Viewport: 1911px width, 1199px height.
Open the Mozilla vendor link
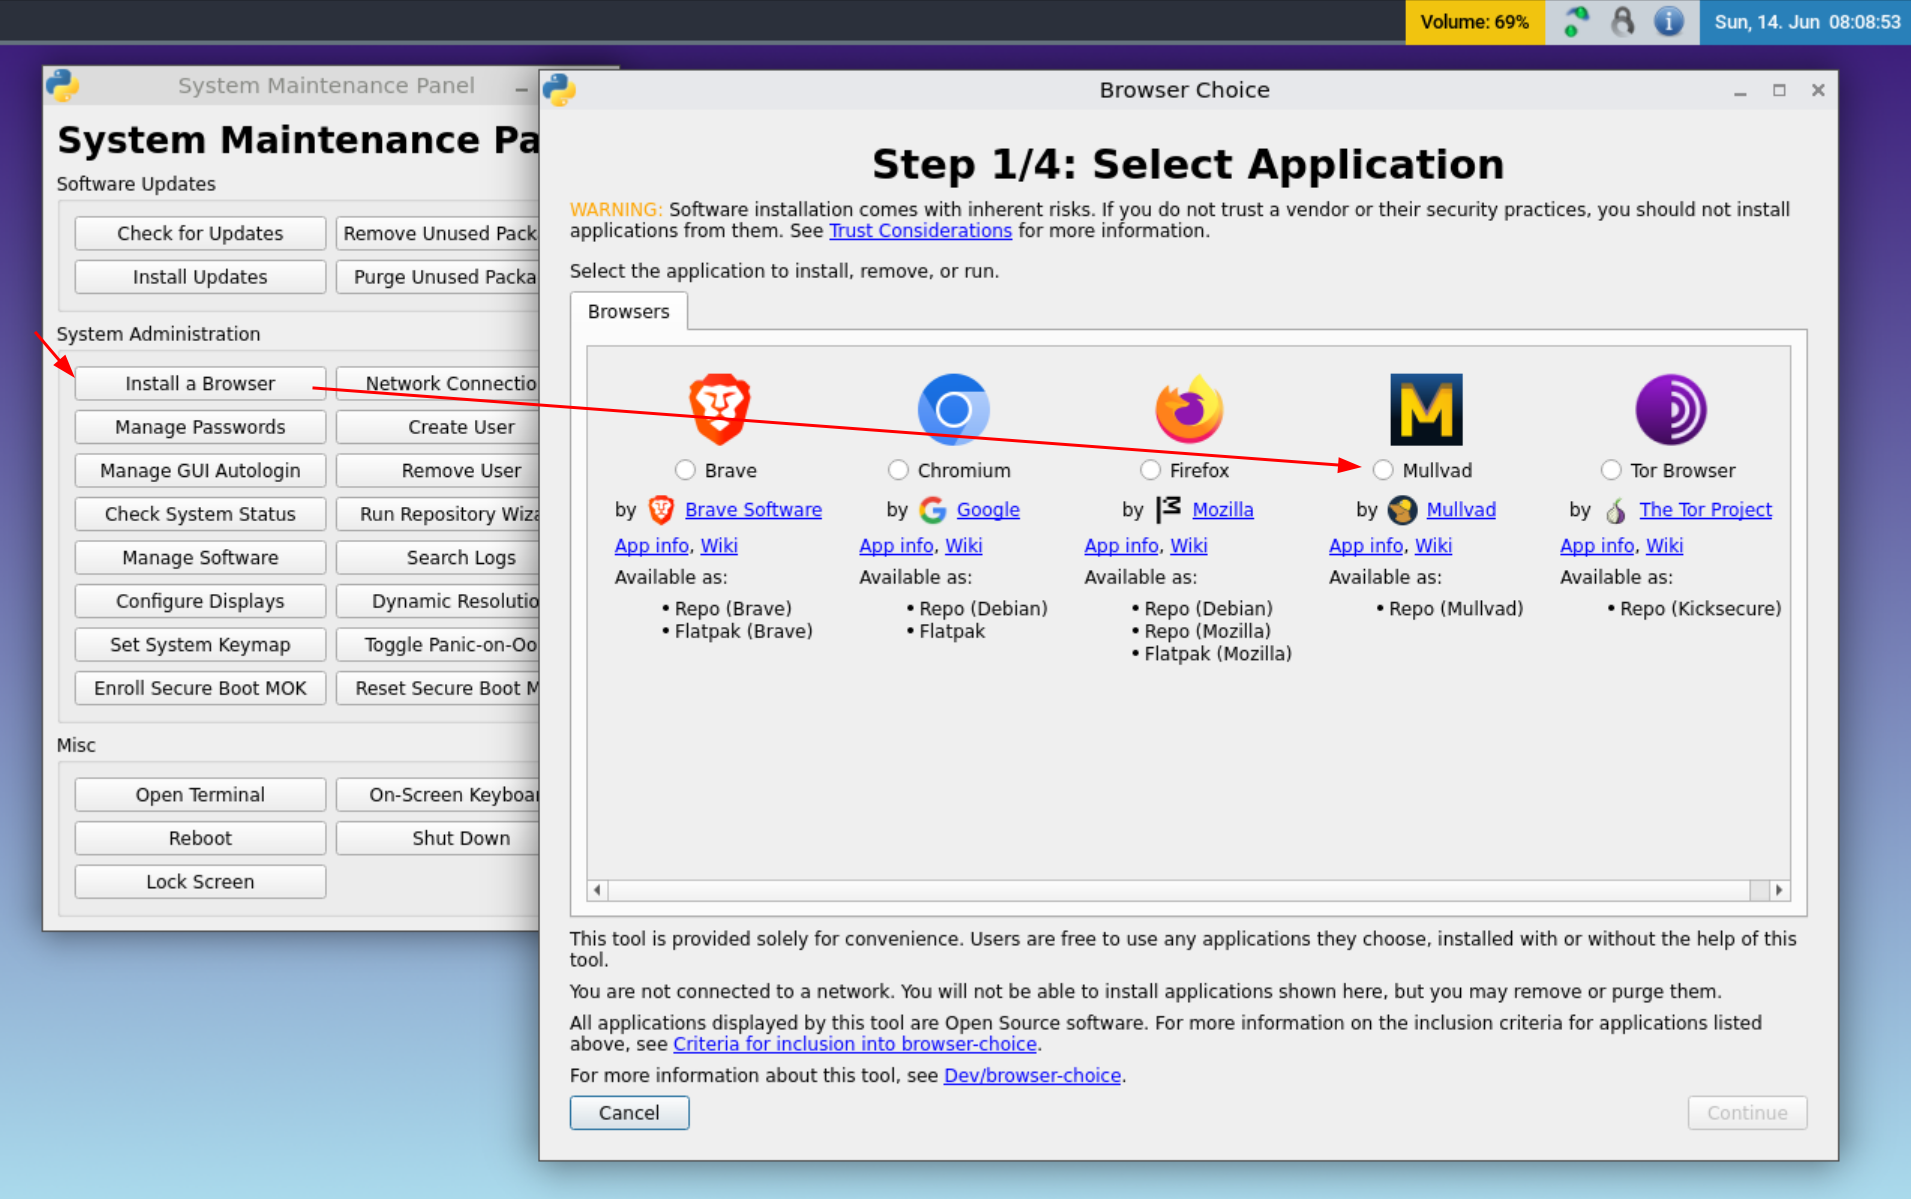[x=1222, y=510]
